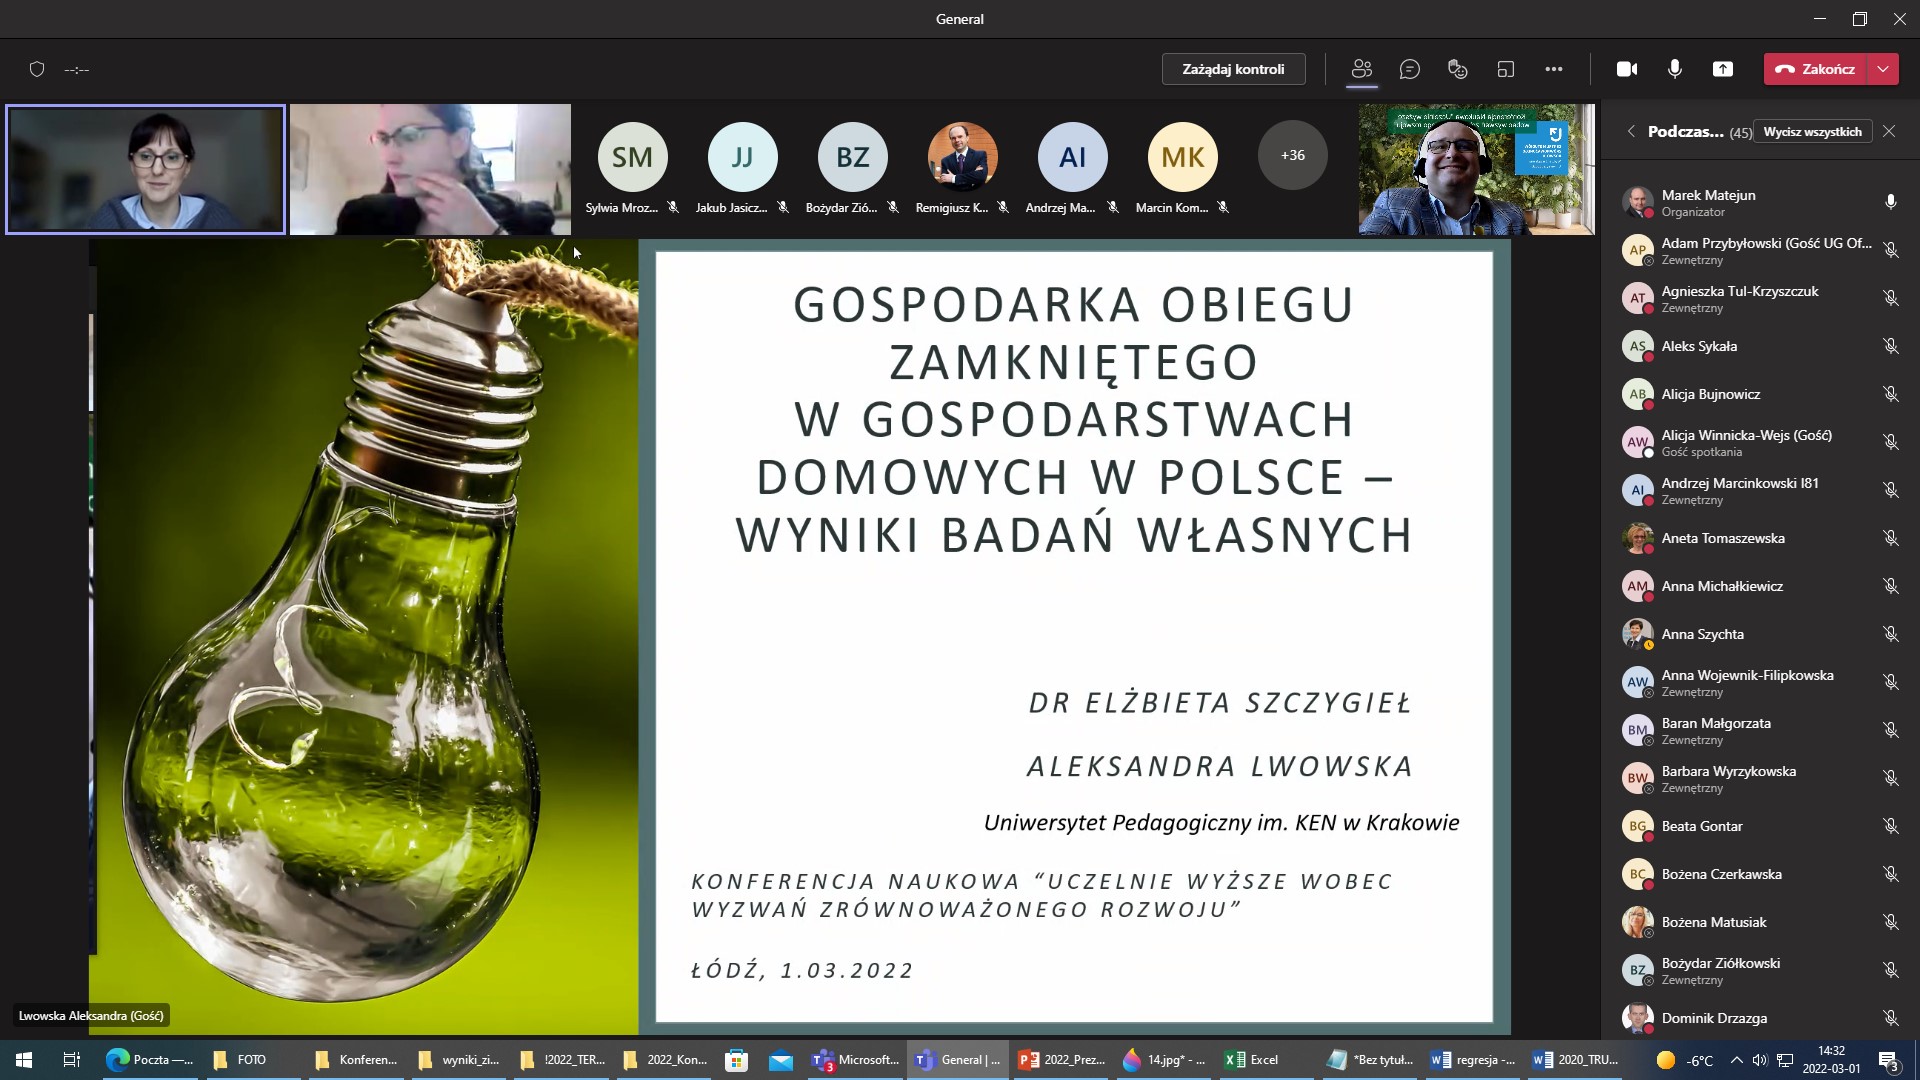Screen dimensions: 1920x1080
Task: Switch to the General Teams window tab
Action: [955, 1059]
